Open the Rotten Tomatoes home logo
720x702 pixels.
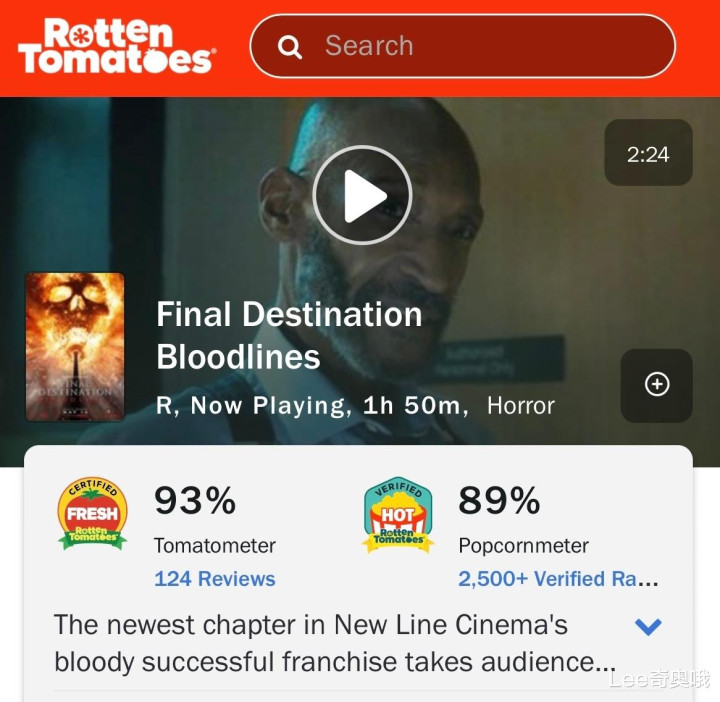coord(117,46)
